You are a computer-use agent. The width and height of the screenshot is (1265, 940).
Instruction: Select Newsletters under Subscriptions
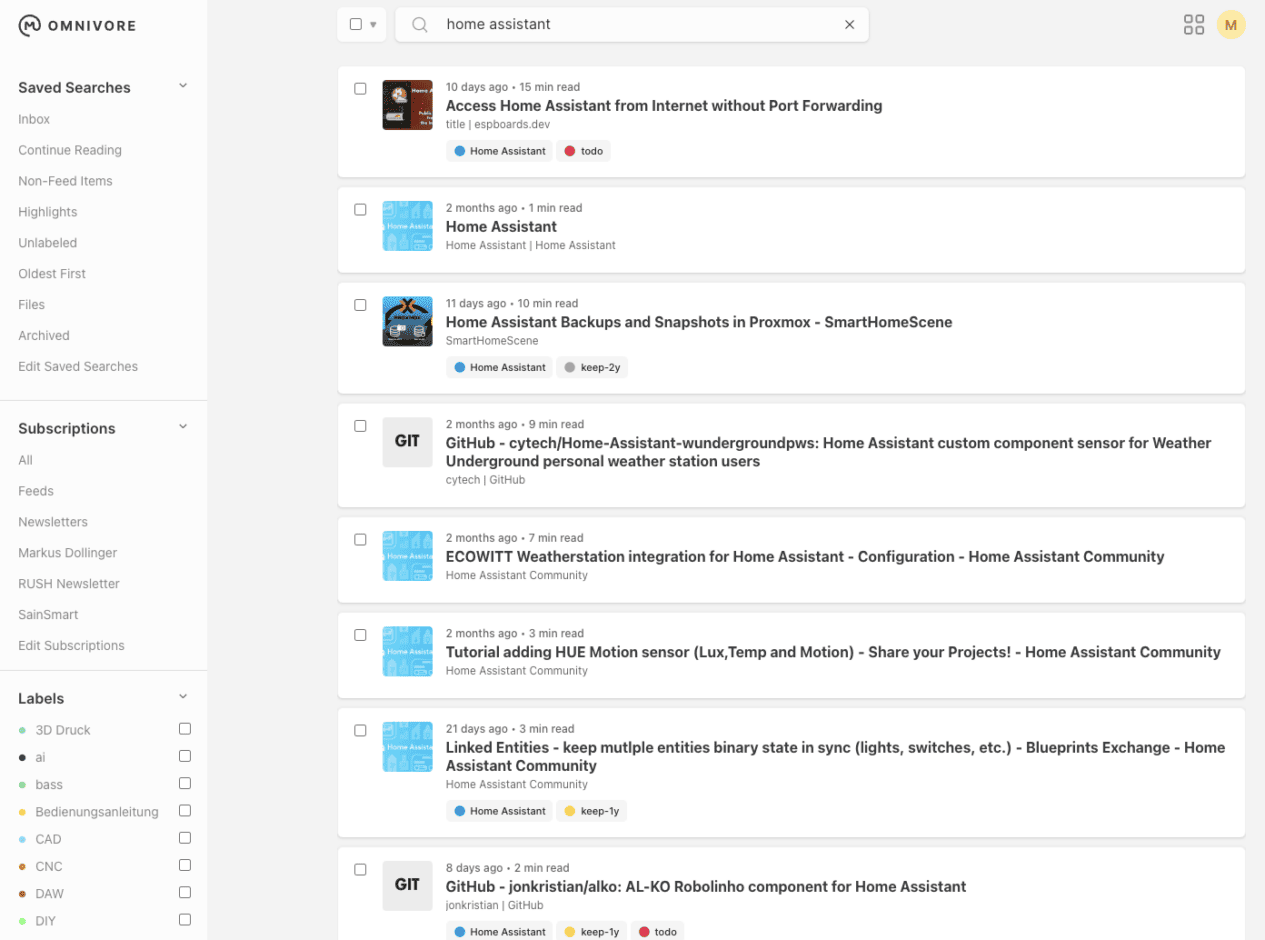(x=53, y=522)
